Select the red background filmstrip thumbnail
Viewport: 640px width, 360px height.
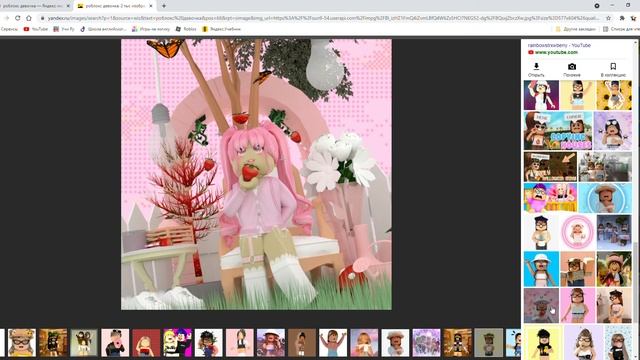pyautogui.click(x=146, y=343)
